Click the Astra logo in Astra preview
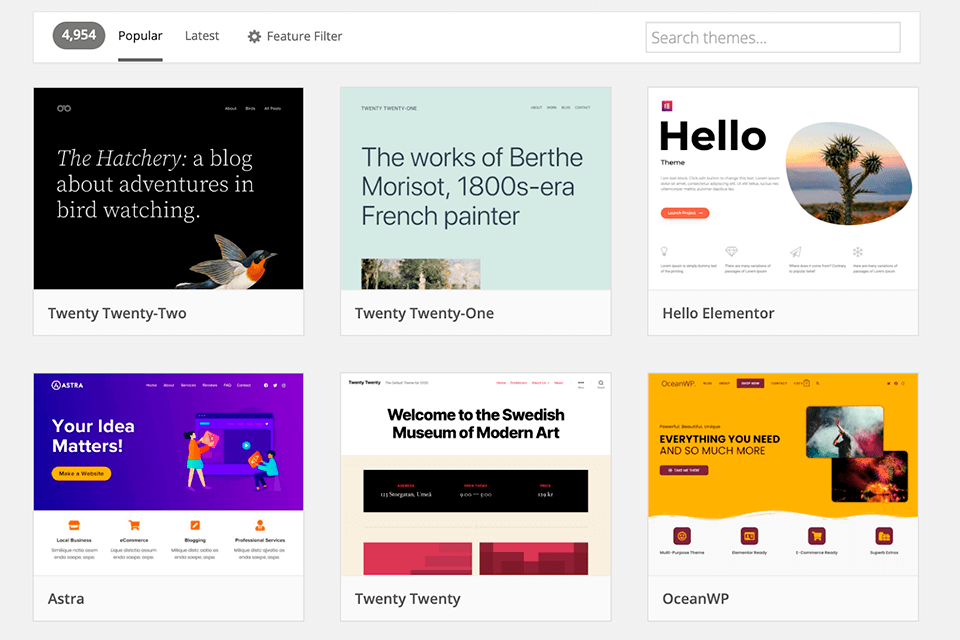 tap(67, 385)
